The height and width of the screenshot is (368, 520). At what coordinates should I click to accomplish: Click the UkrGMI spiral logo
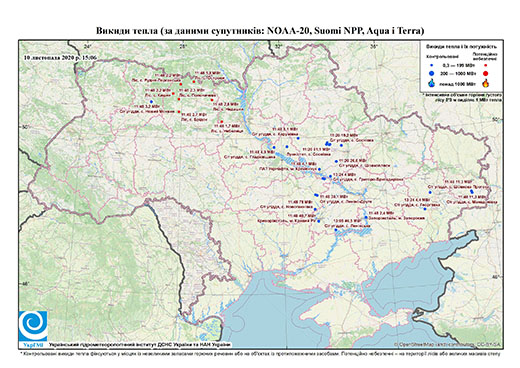(33, 325)
